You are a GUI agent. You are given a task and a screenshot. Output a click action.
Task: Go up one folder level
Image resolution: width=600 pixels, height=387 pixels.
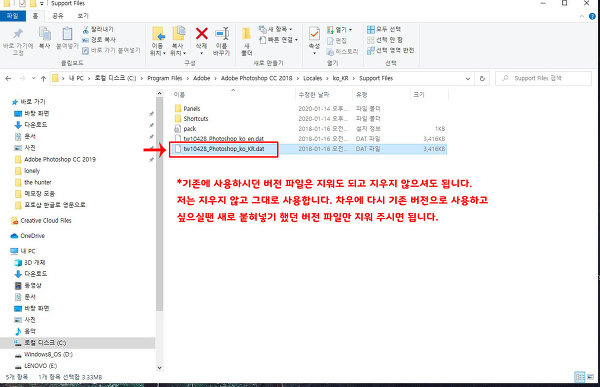click(43, 78)
